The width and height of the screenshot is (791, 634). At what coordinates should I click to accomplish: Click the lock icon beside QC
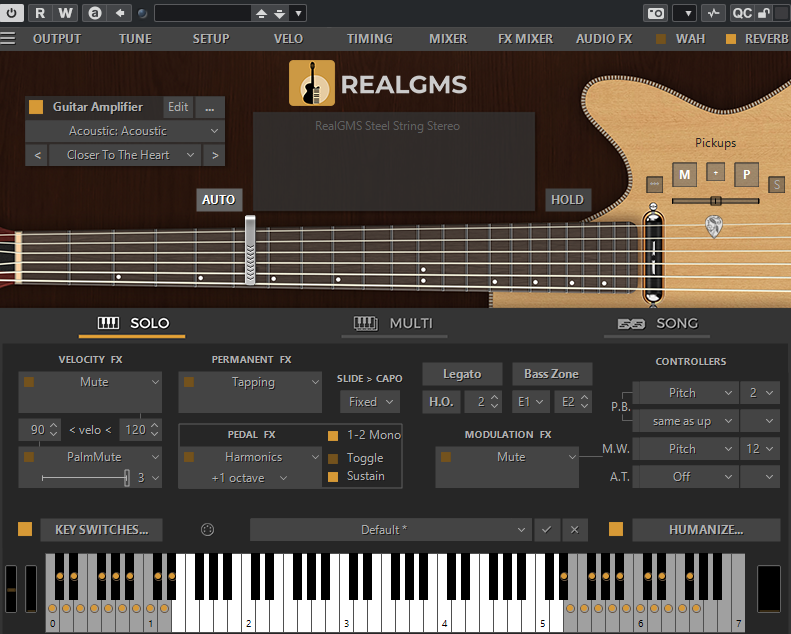click(764, 13)
